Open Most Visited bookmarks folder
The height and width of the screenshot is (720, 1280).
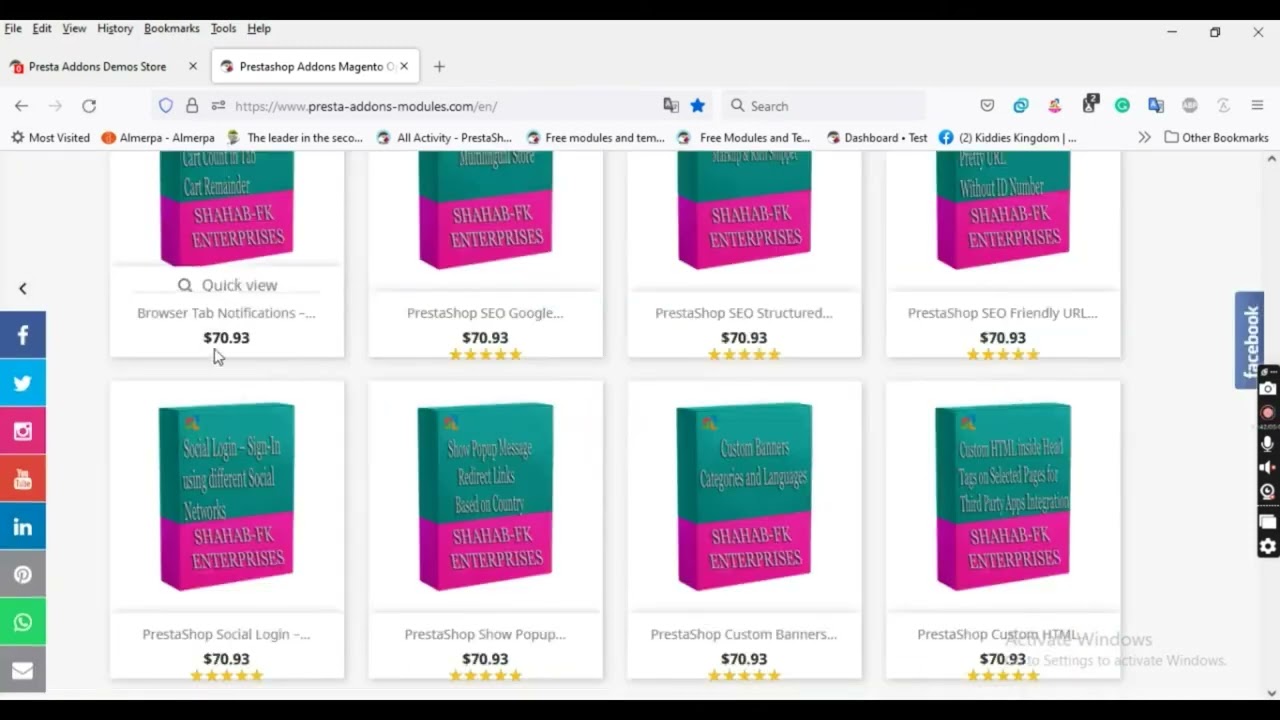tap(50, 137)
